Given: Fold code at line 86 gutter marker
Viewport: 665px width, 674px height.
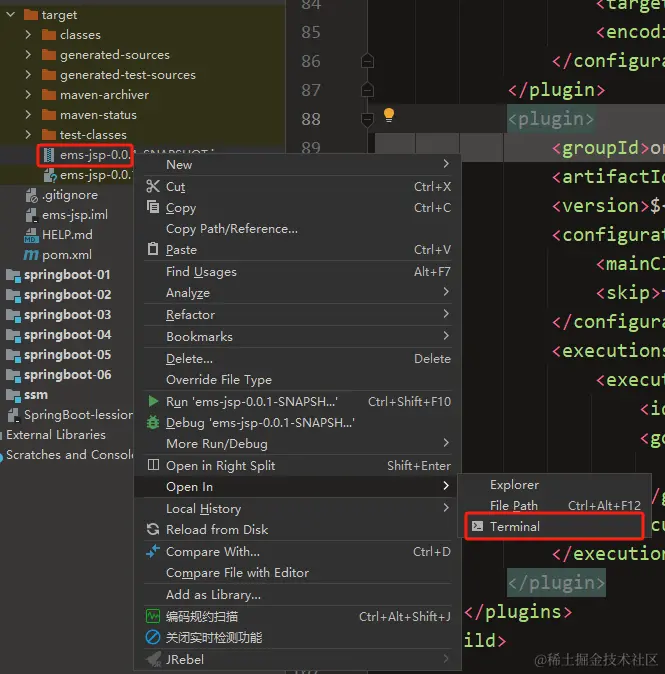Looking at the screenshot, I should [x=367, y=61].
